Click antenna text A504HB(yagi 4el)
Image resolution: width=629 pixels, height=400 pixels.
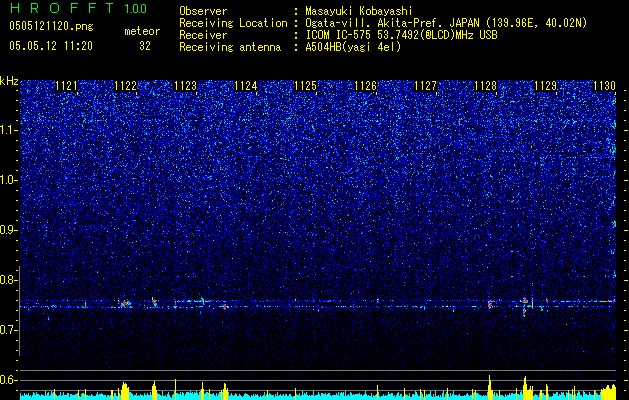pos(353,47)
